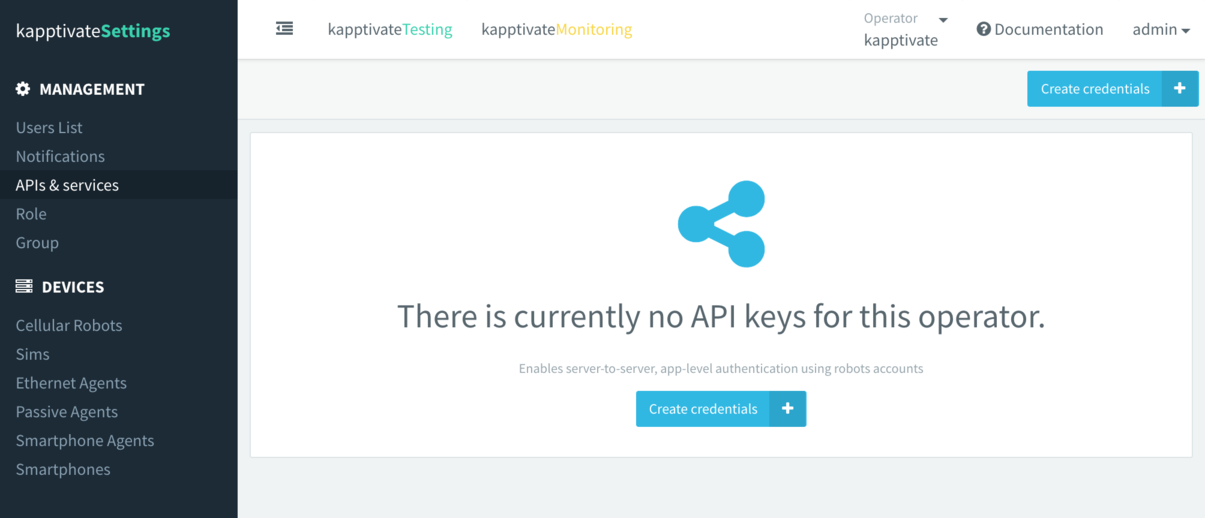1205x518 pixels.
Task: Click the large share icon
Action: point(721,224)
